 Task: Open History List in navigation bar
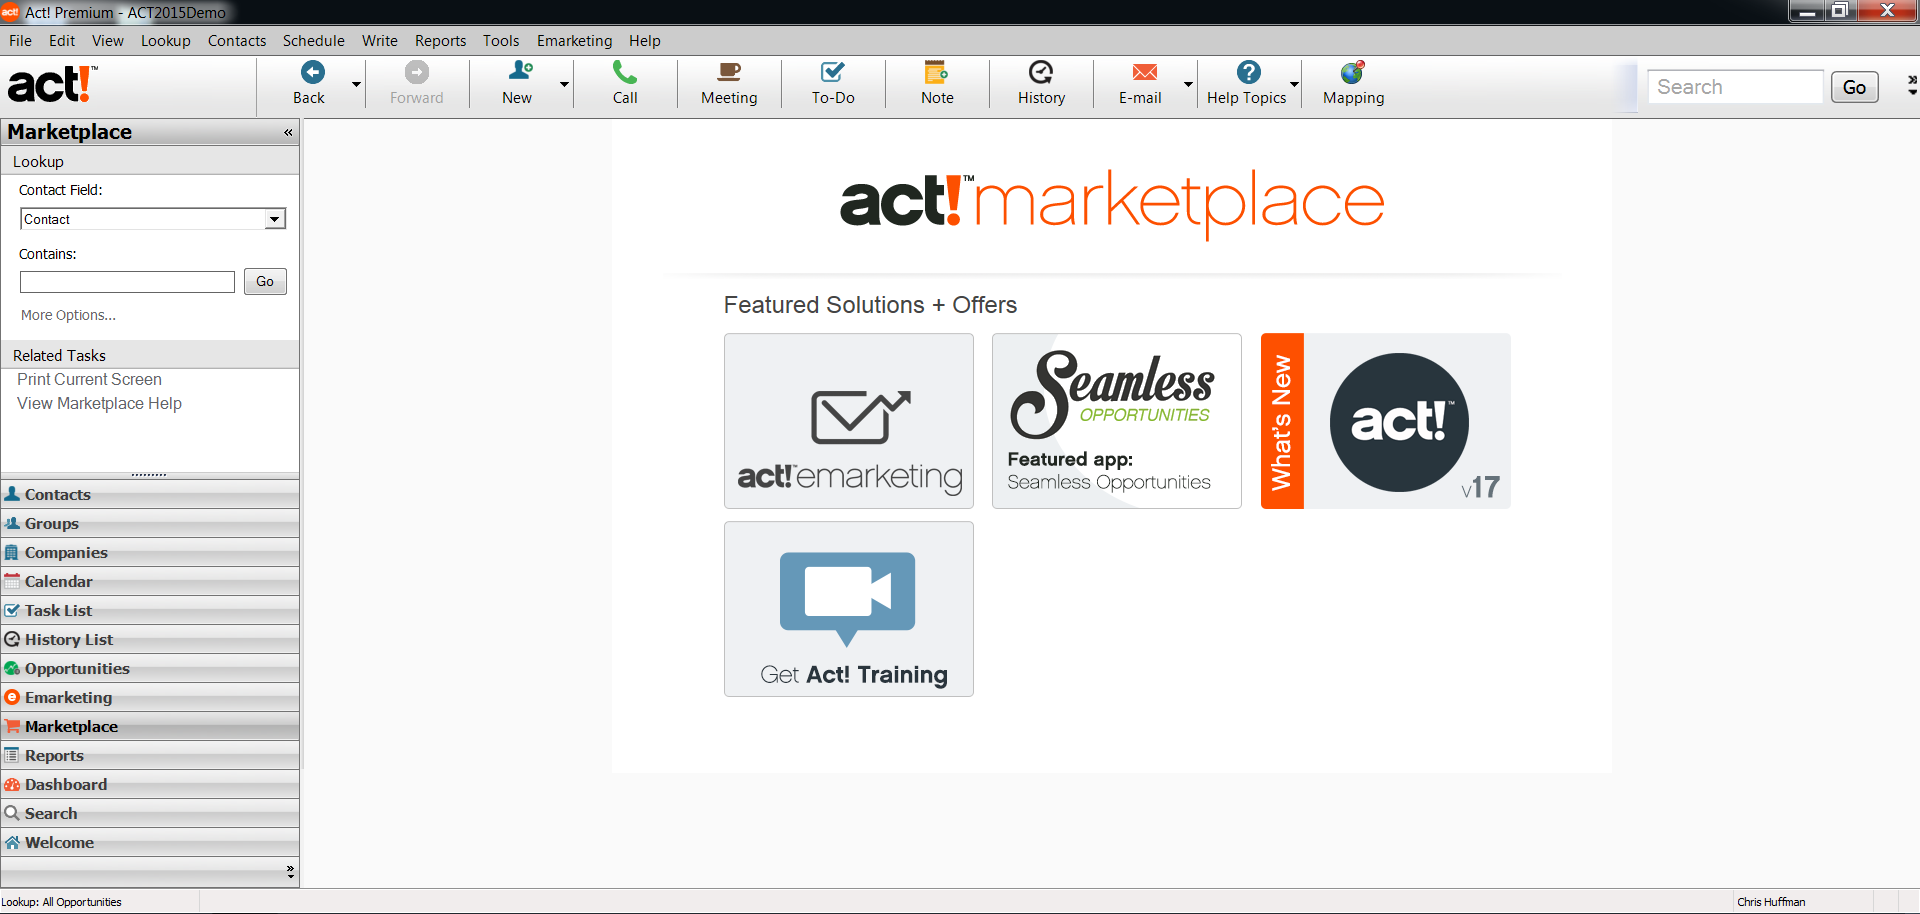coord(150,639)
